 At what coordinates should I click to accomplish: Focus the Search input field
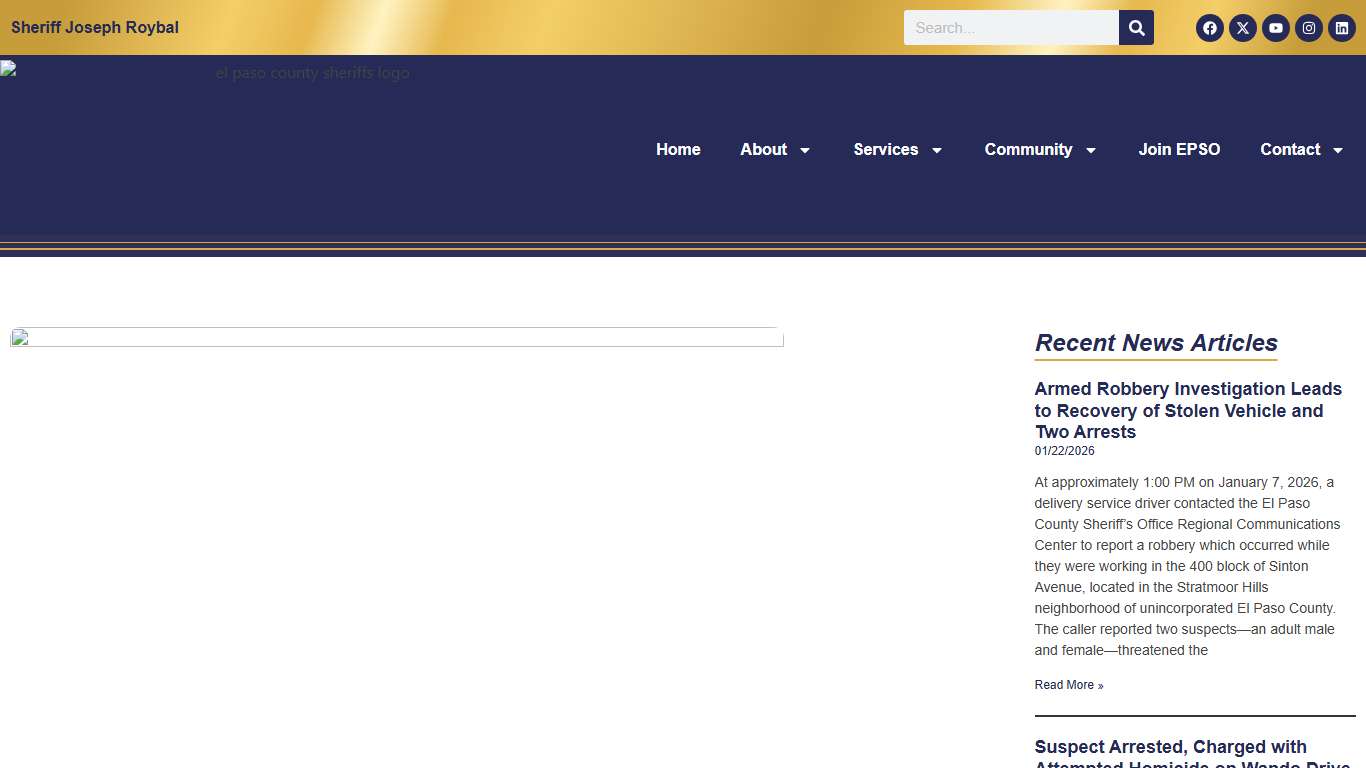[1010, 28]
